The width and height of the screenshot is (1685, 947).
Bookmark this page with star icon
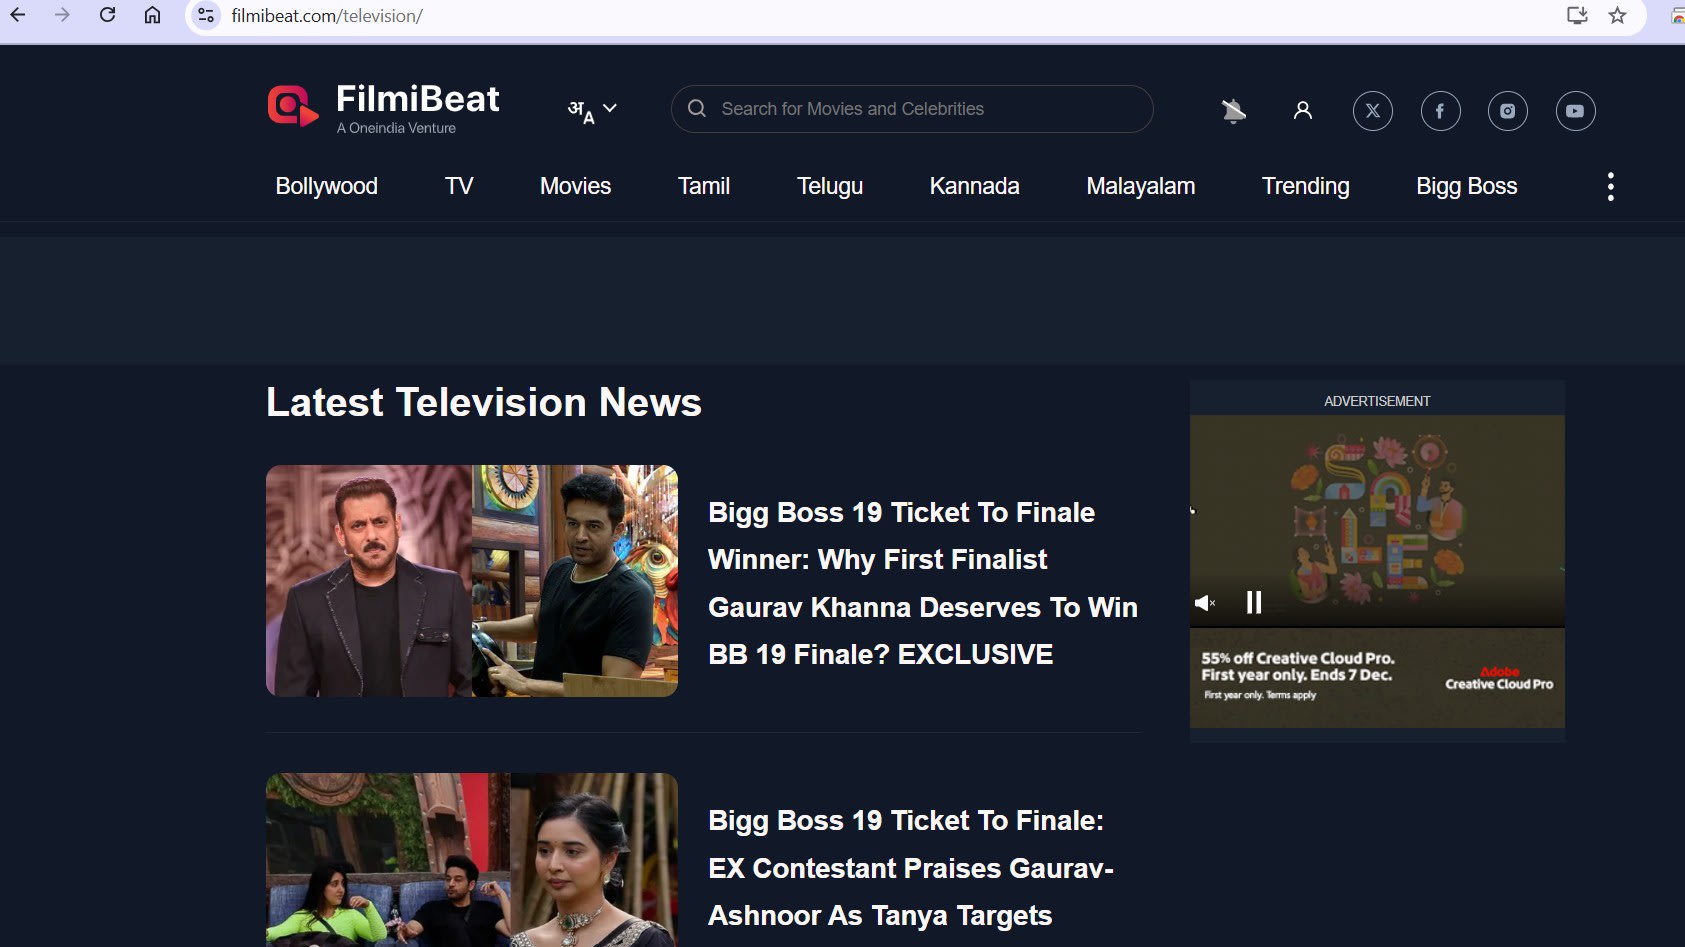coord(1617,15)
